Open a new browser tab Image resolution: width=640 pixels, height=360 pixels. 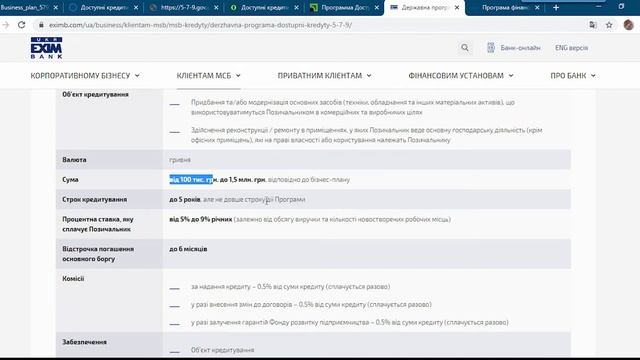pos(556,7)
